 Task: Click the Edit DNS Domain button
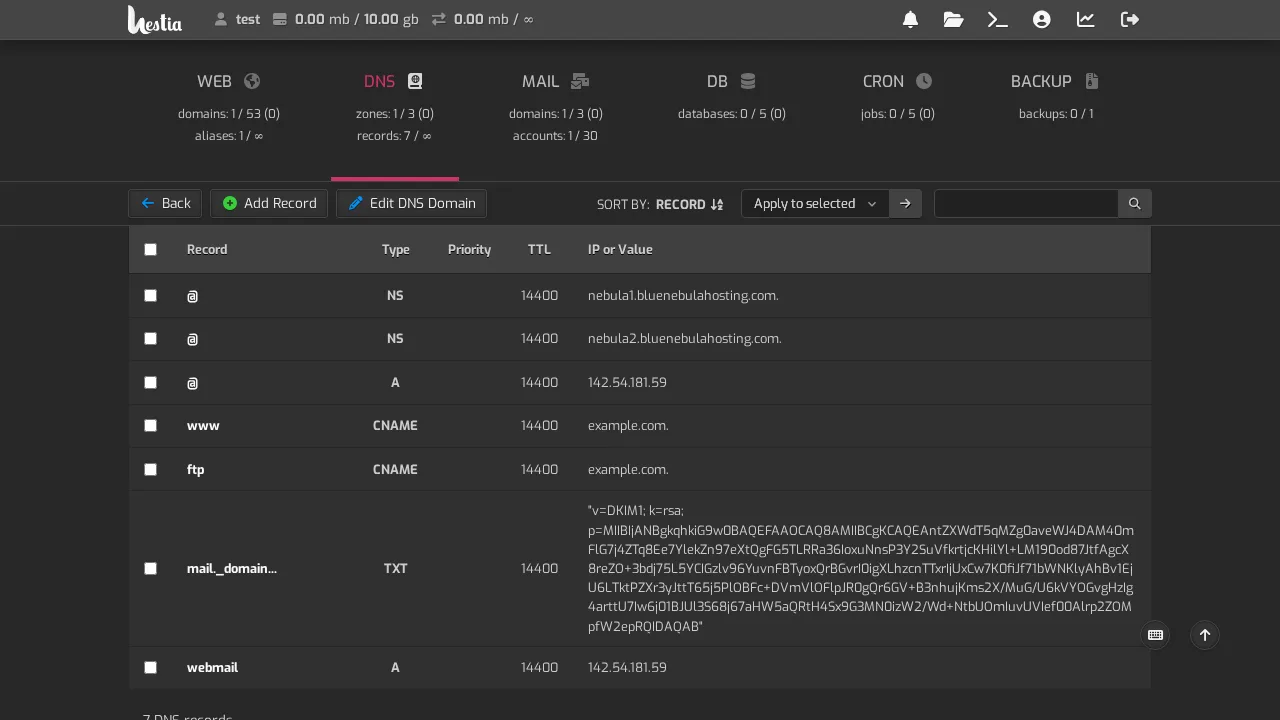click(x=411, y=203)
